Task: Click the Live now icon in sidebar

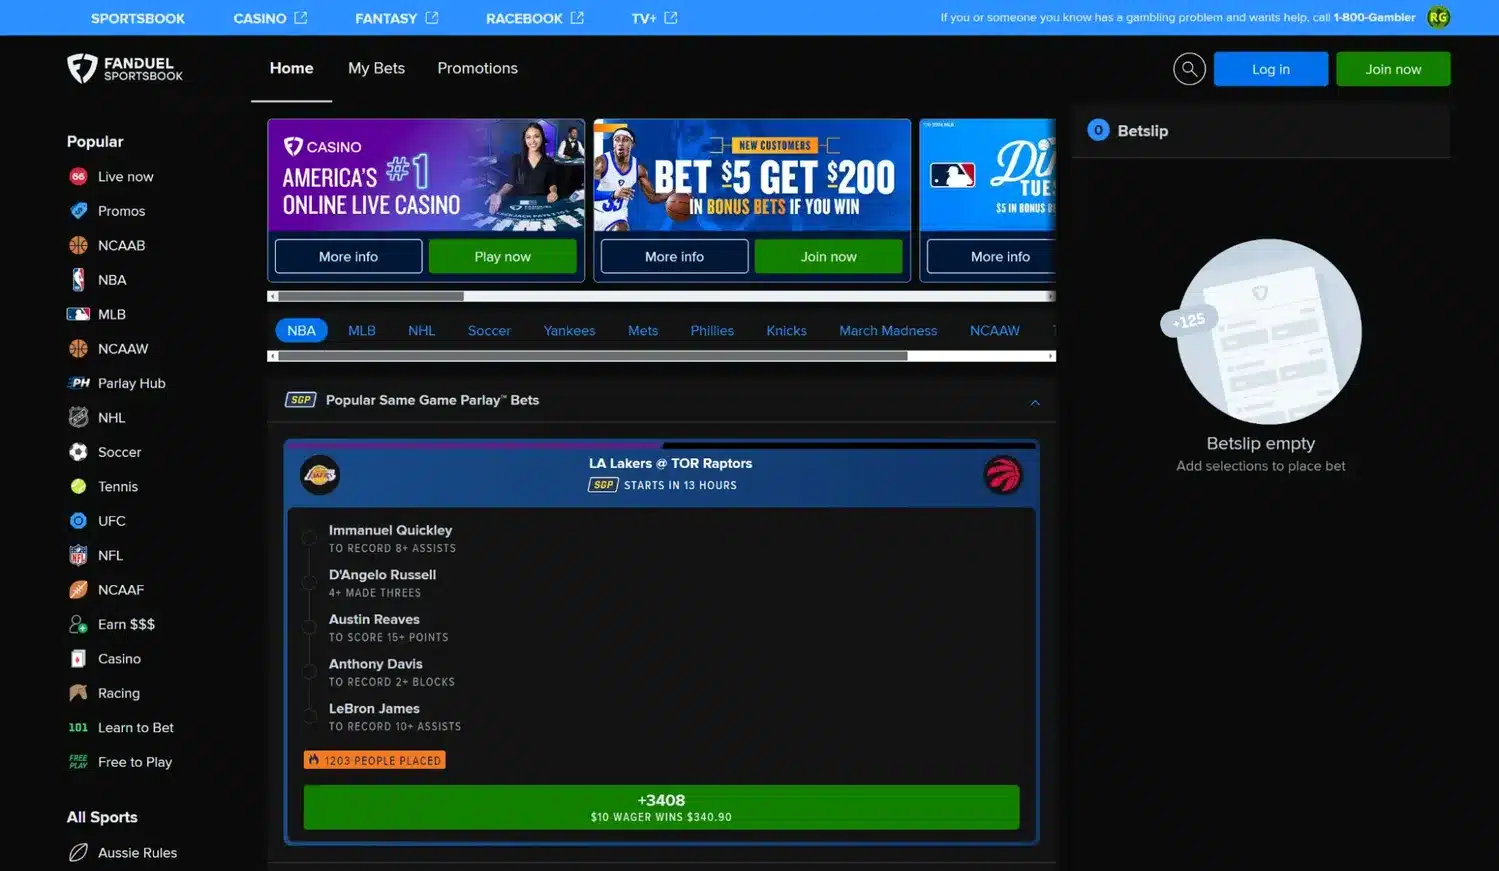Action: (x=78, y=176)
